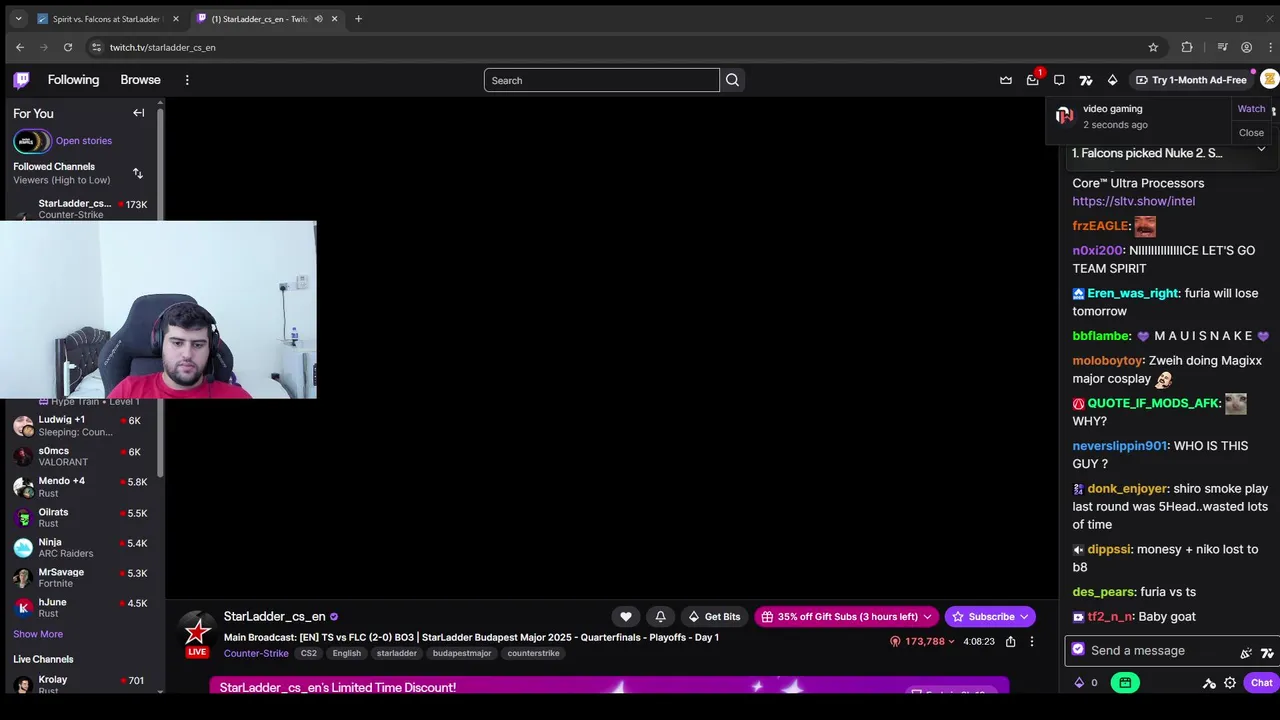Open the Counter-Strike category link
The image size is (1280, 720).
click(x=256, y=653)
